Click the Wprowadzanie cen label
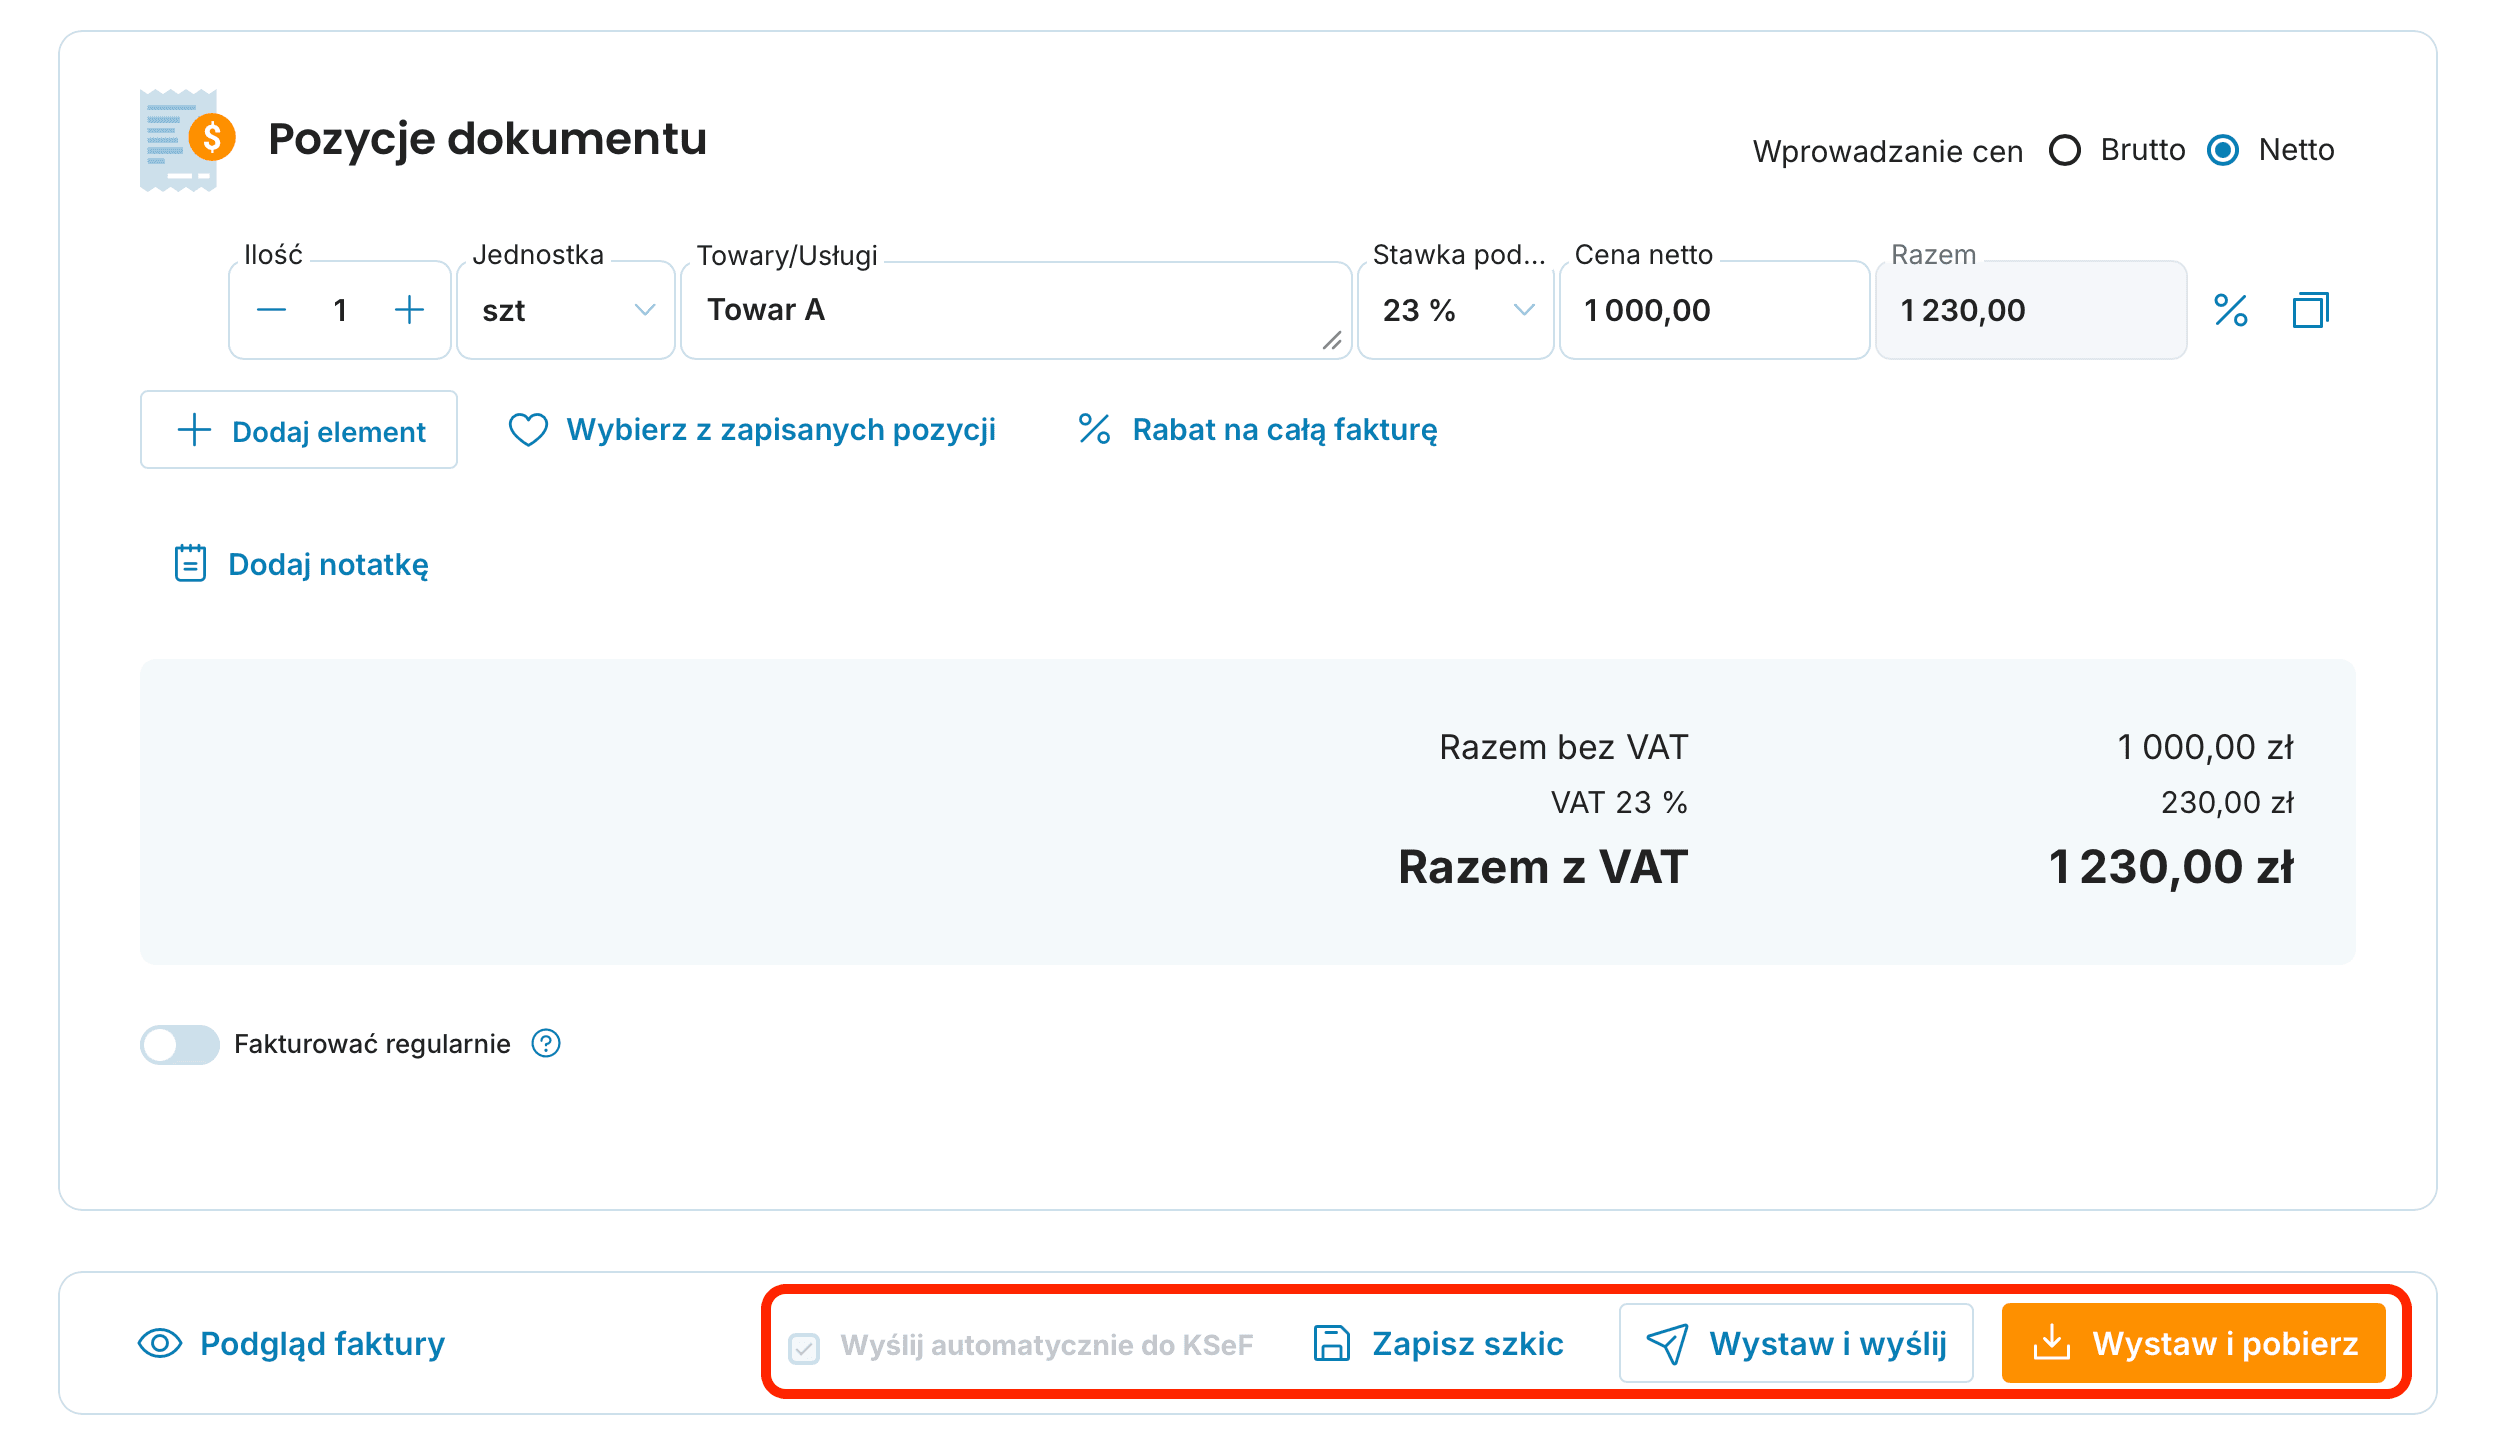Image resolution: width=2494 pixels, height=1440 pixels. tap(1888, 151)
